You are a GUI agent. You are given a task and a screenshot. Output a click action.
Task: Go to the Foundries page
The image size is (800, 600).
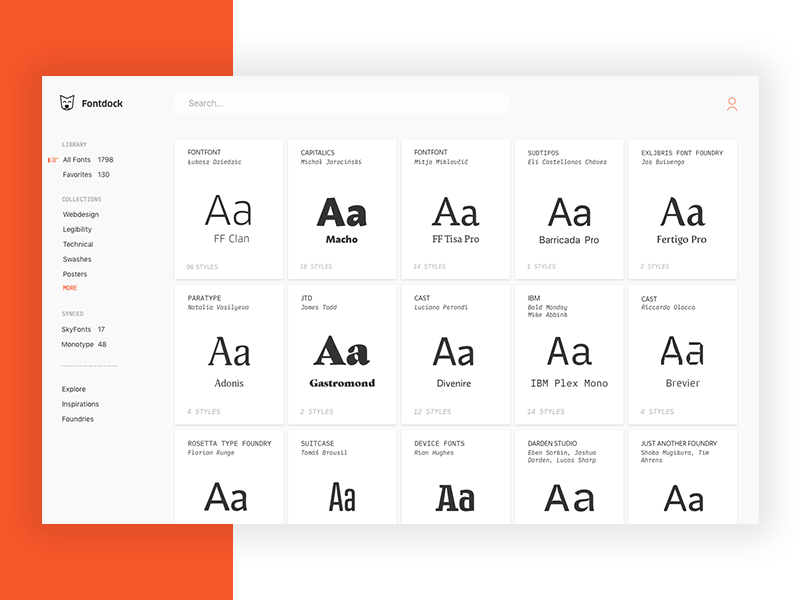click(x=78, y=419)
